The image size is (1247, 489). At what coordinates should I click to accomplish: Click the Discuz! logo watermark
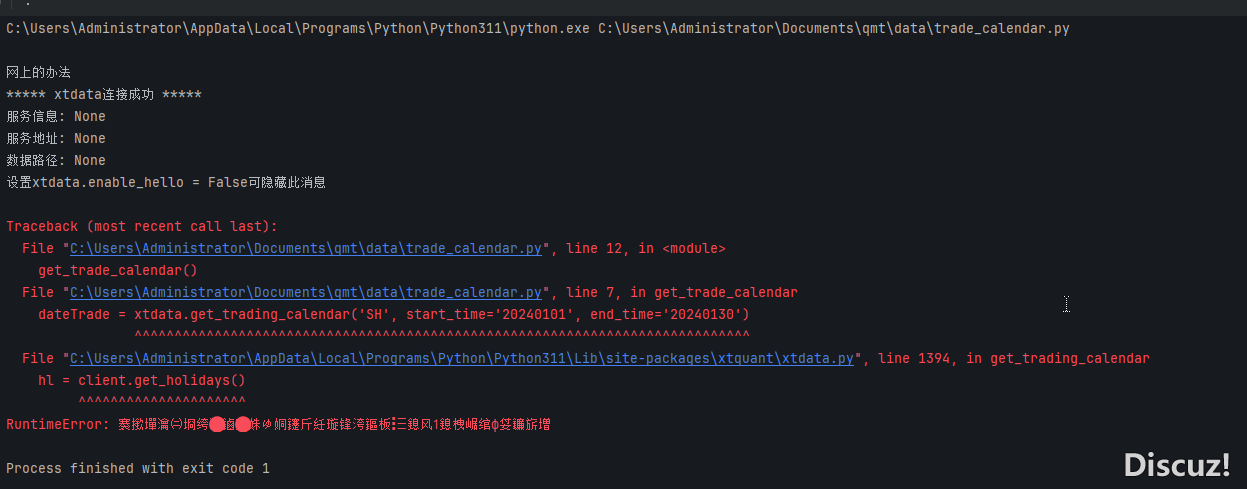(x=1177, y=465)
